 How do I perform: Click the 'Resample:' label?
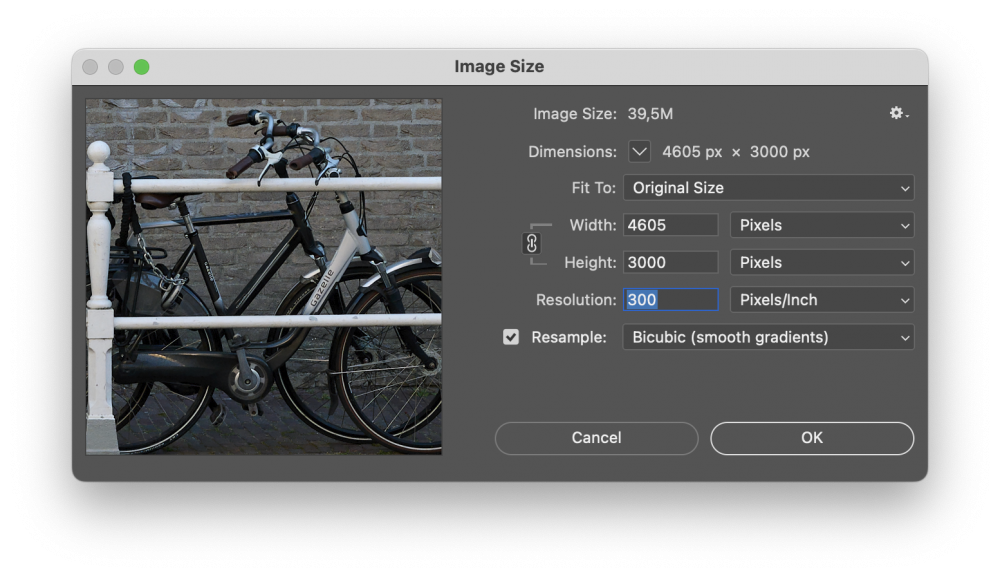[x=569, y=337]
